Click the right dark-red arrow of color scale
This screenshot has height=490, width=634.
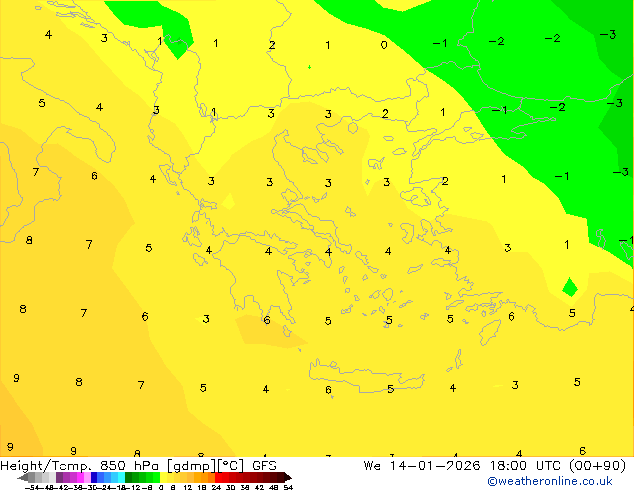[288, 477]
